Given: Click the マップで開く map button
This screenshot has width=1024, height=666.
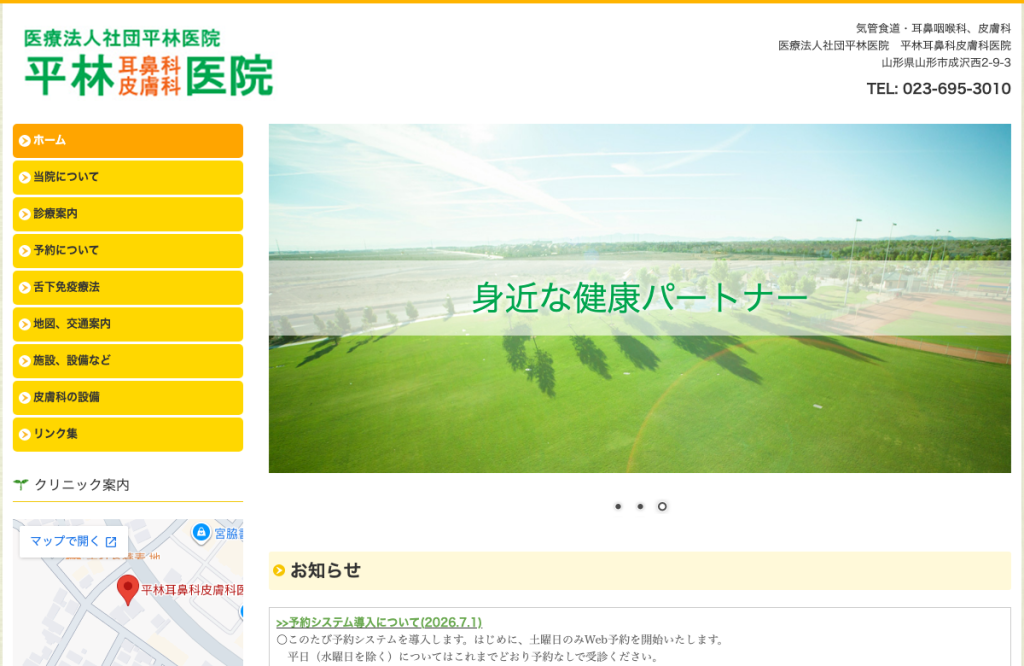Looking at the screenshot, I should pos(74,541).
